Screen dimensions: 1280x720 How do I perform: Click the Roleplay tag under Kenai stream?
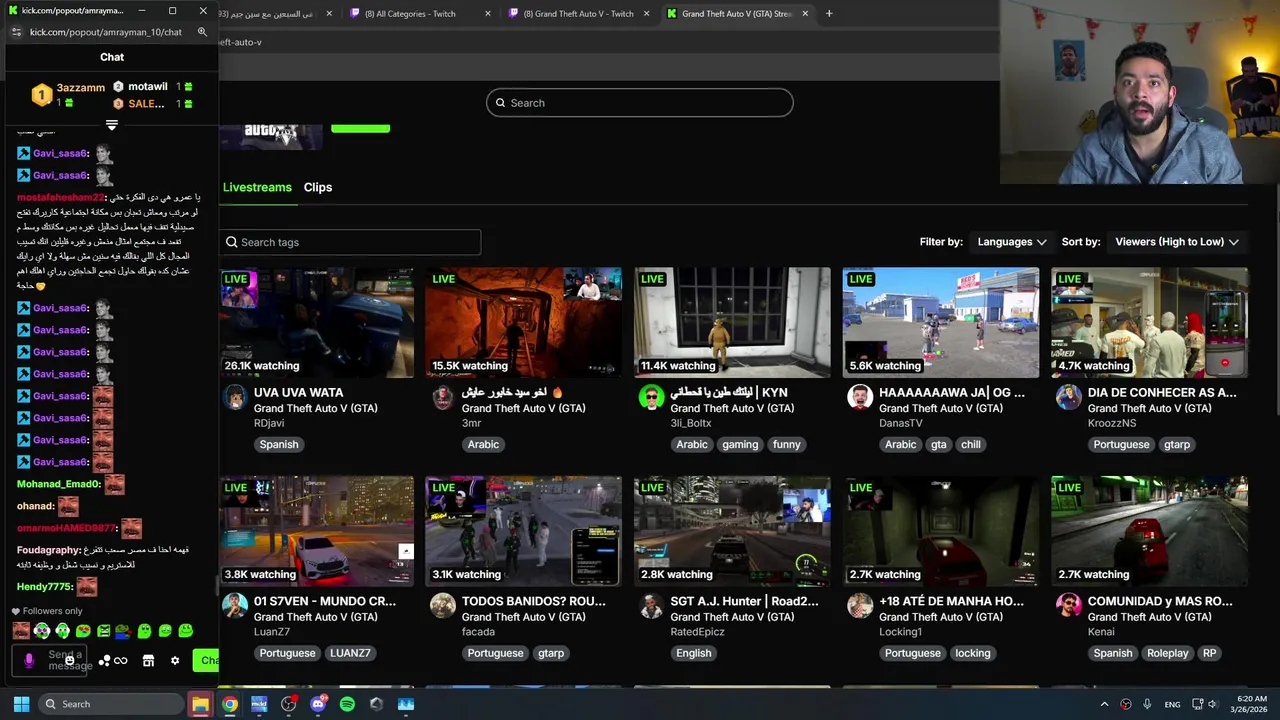click(1168, 653)
